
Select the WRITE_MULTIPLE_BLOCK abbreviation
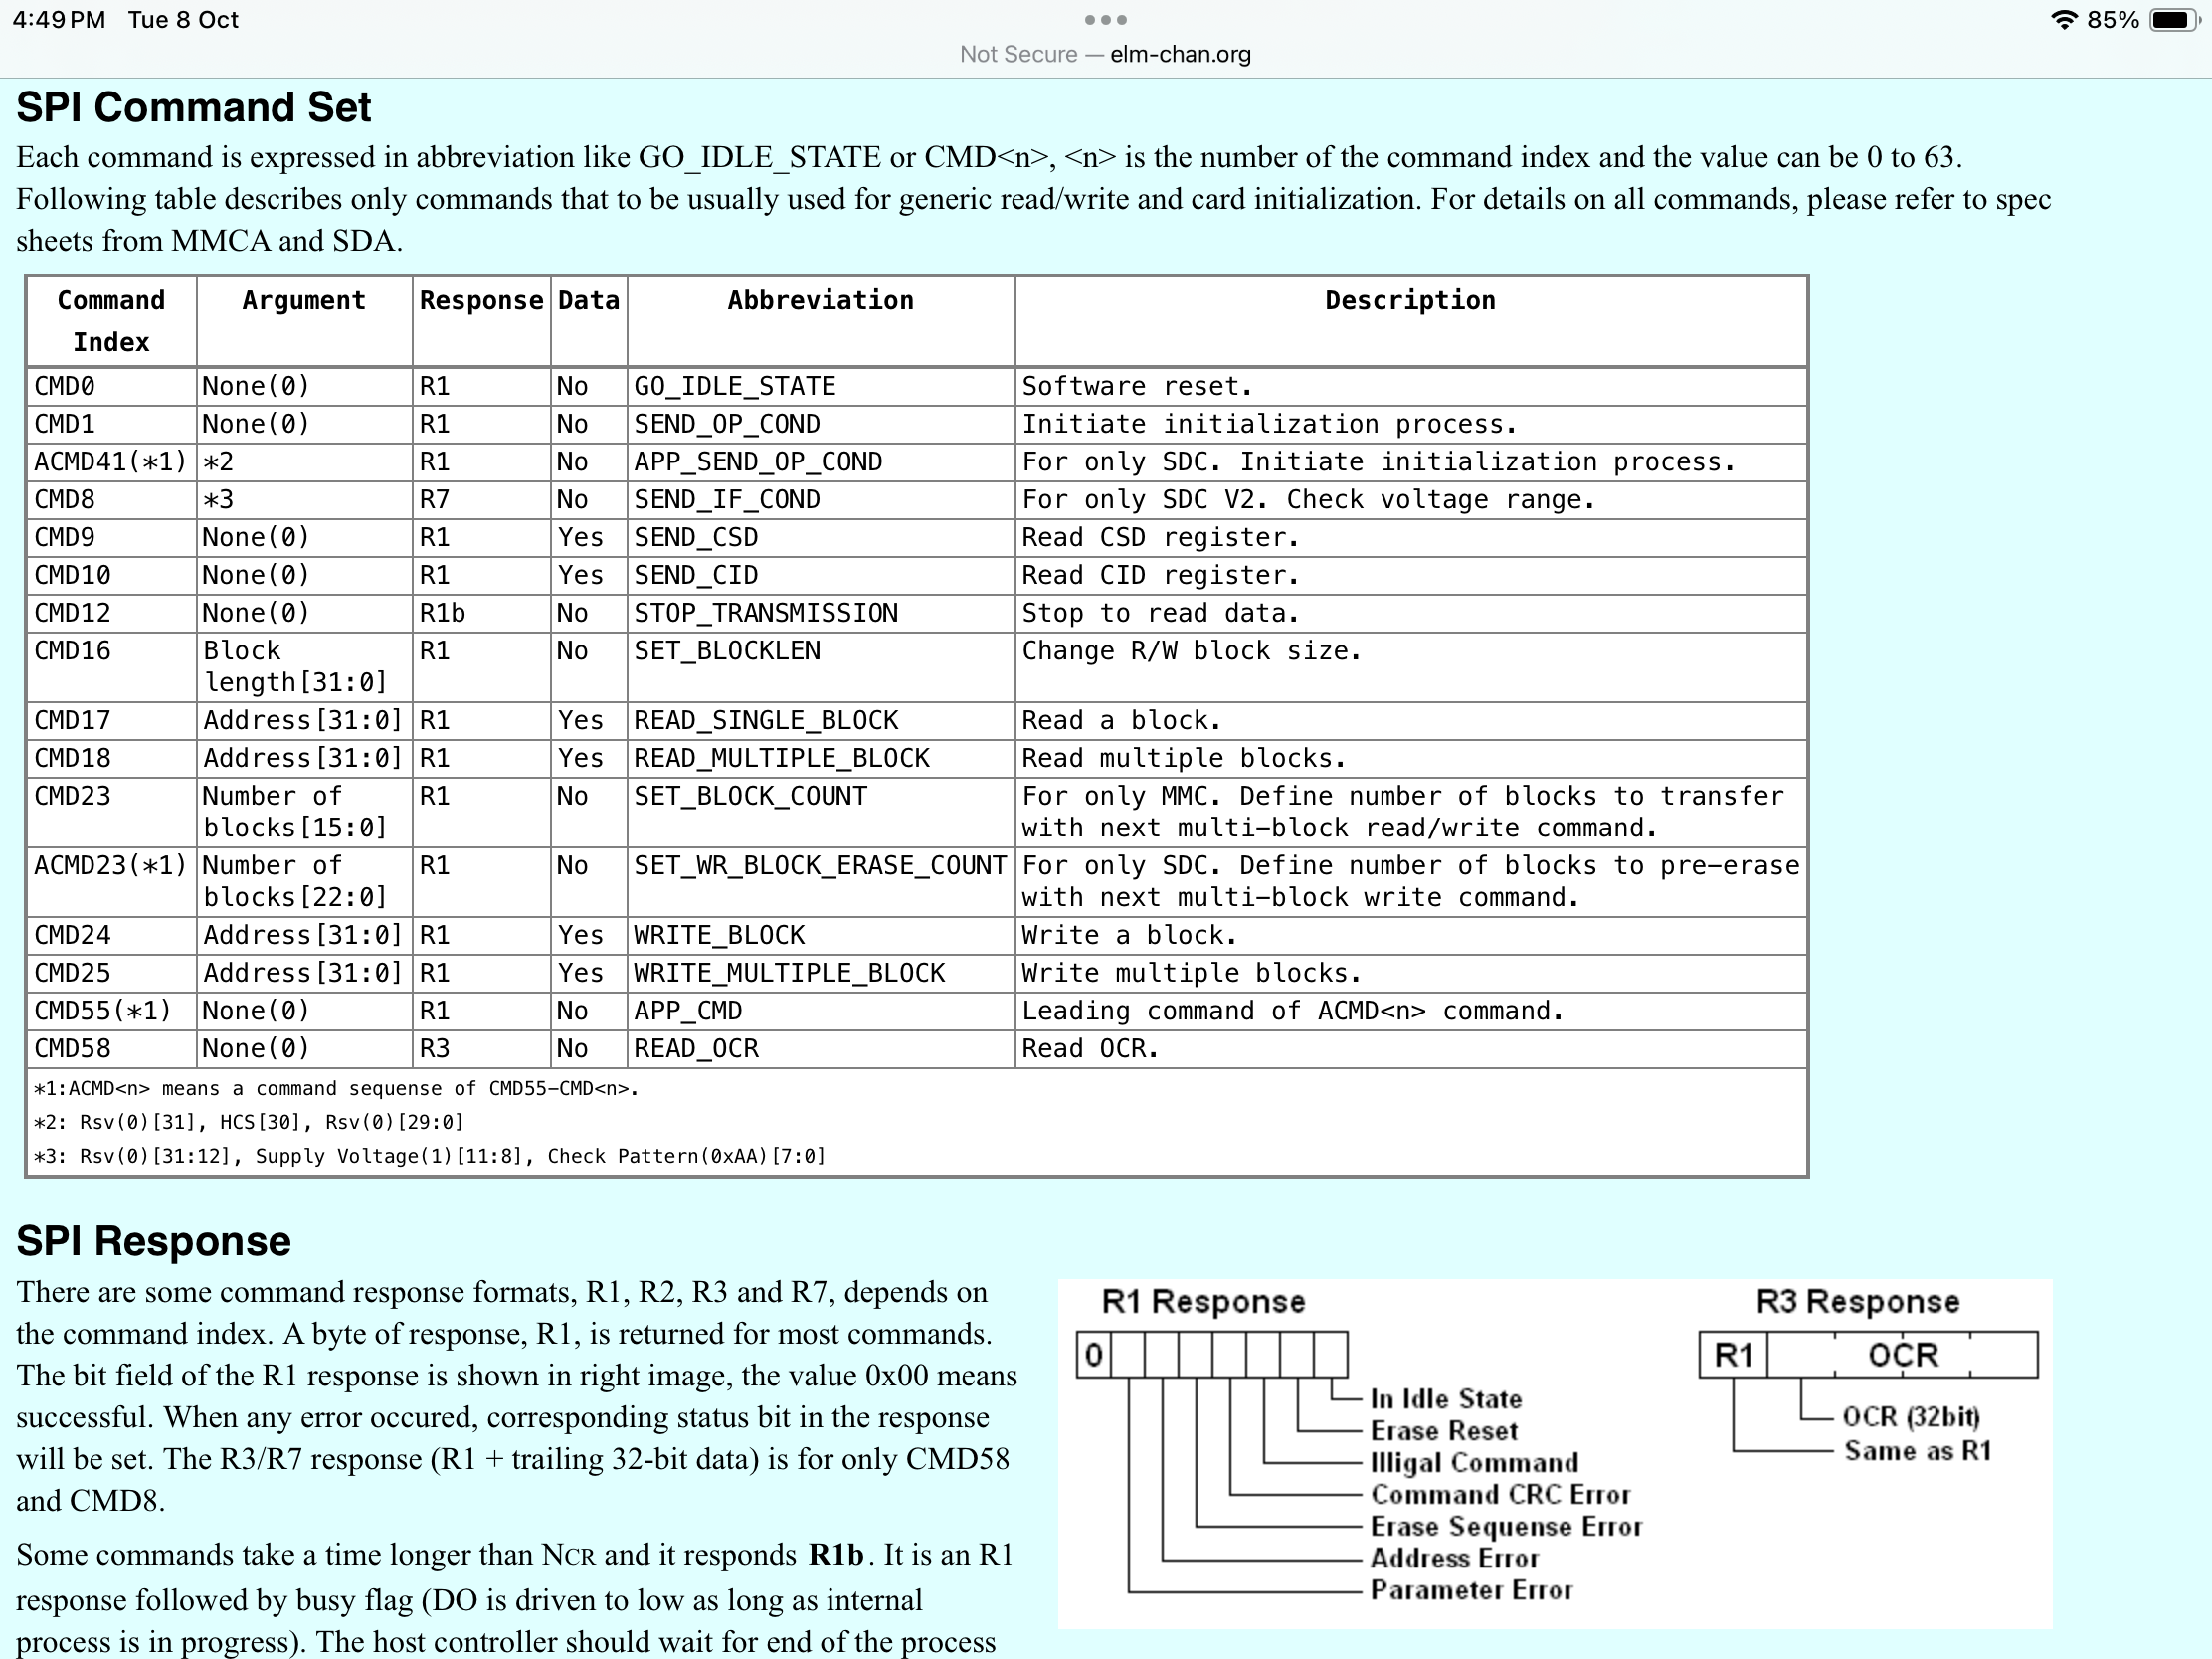point(821,974)
